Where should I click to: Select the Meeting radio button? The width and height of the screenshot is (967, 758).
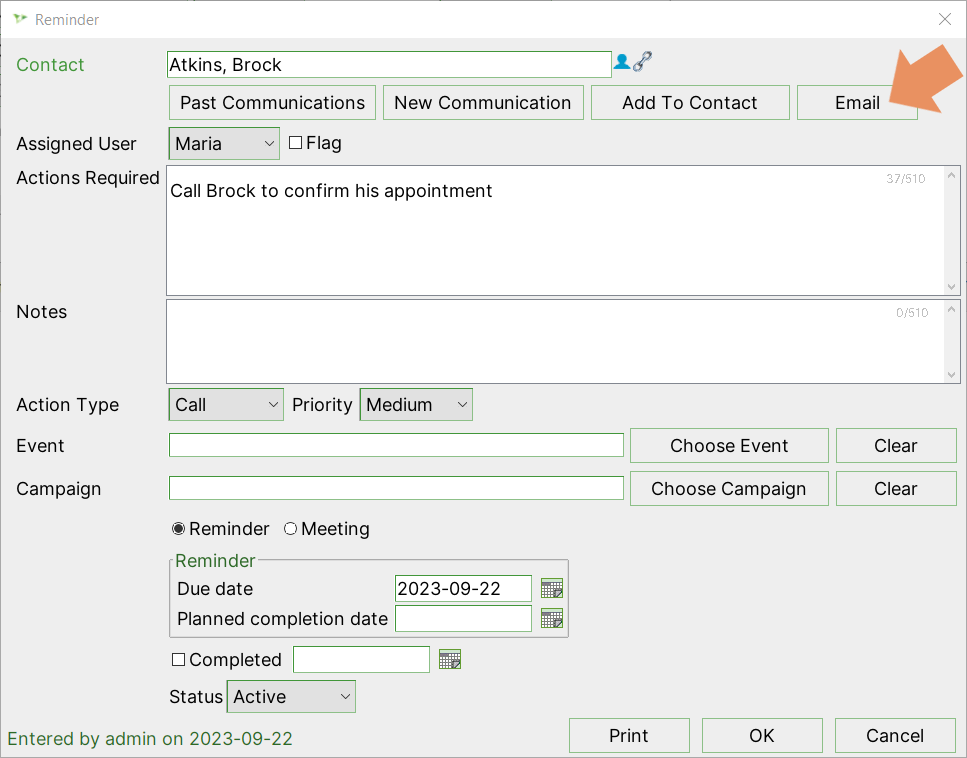click(x=290, y=529)
